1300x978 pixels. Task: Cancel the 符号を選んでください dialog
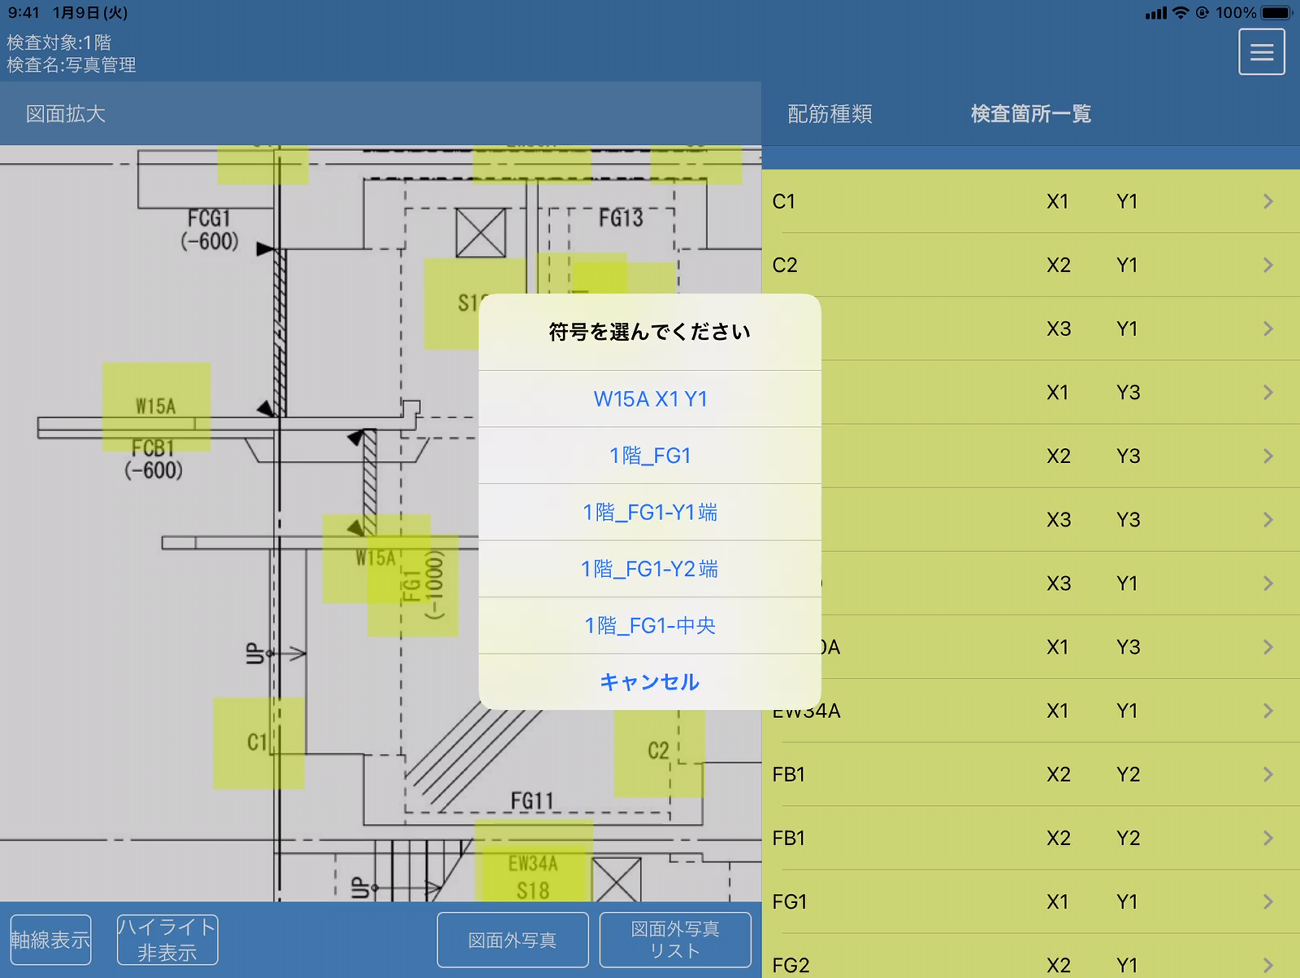(x=649, y=681)
